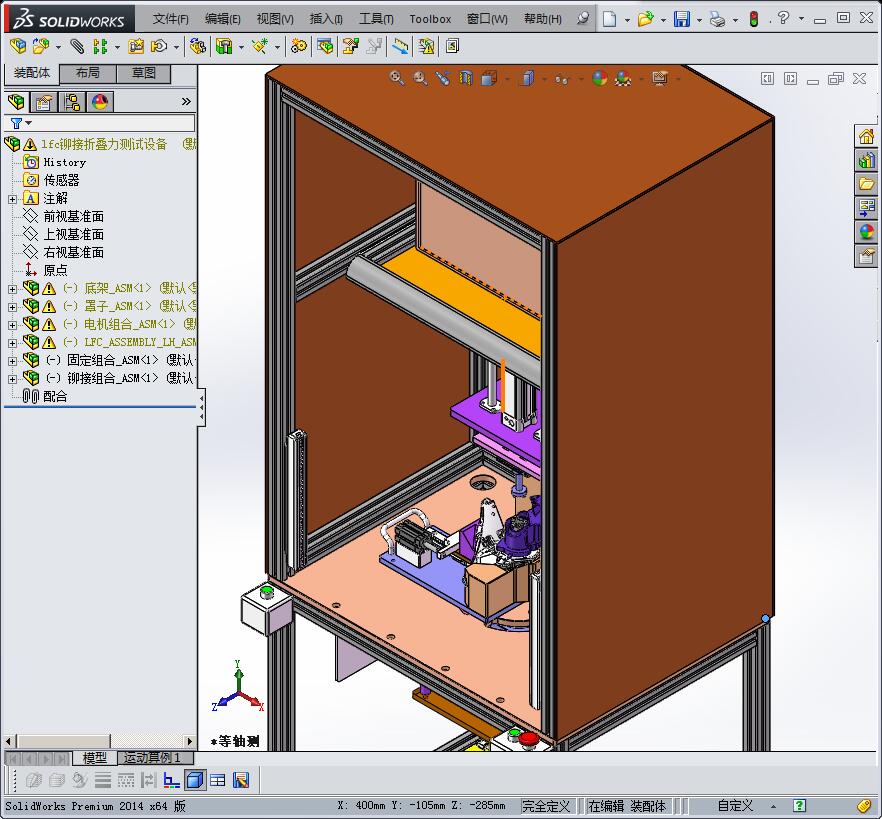Click the New Document icon
882x819 pixels.
click(609, 19)
